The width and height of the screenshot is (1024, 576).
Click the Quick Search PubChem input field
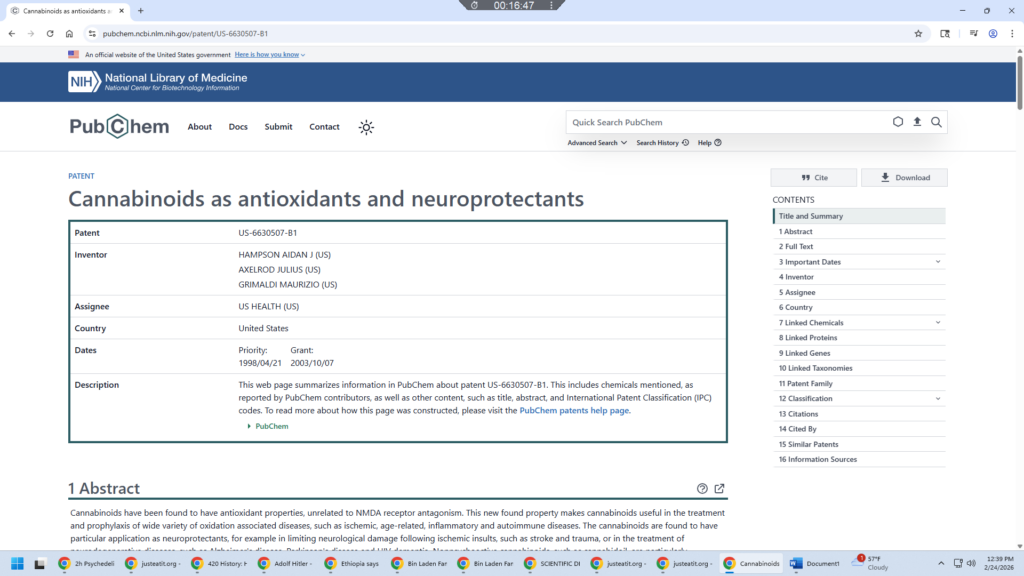[x=725, y=122]
